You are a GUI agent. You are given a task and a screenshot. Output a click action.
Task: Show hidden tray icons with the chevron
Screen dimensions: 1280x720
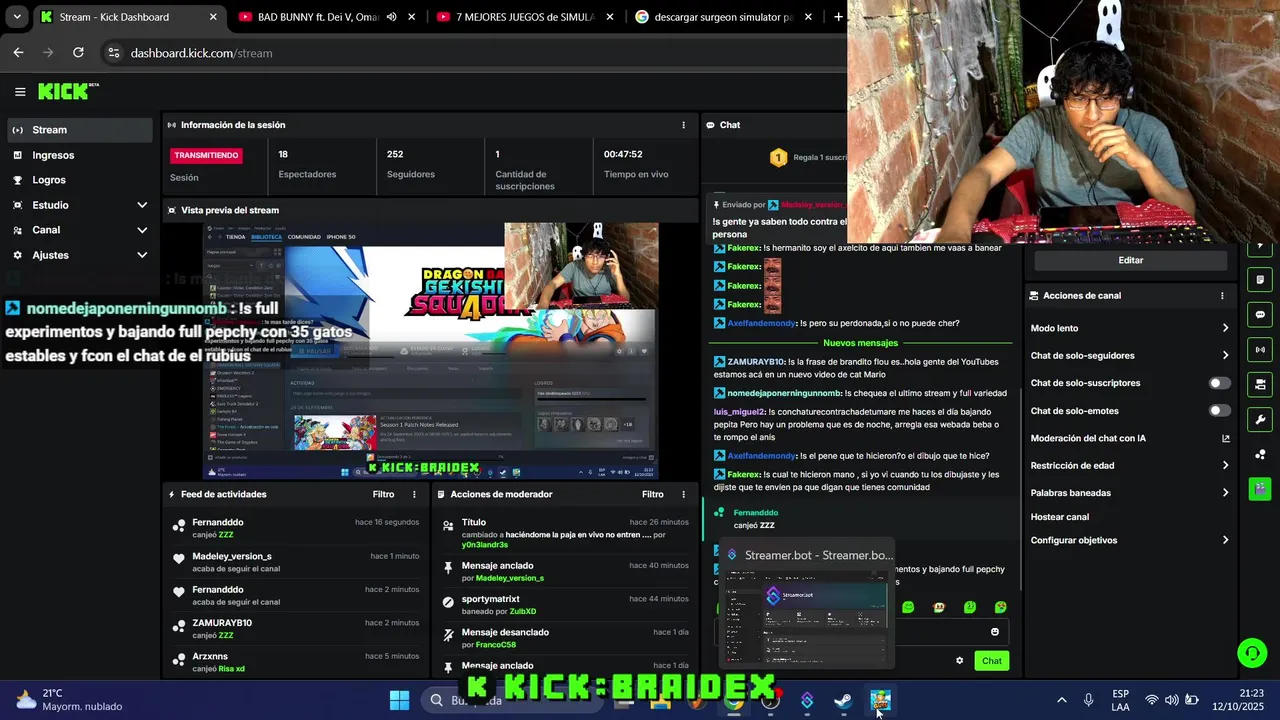tap(1061, 700)
